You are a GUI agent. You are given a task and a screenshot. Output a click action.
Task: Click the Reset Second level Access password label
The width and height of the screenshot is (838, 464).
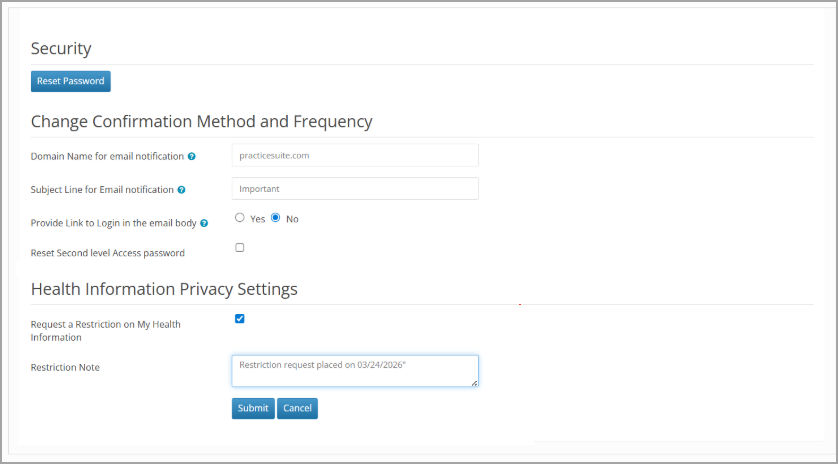coord(107,253)
